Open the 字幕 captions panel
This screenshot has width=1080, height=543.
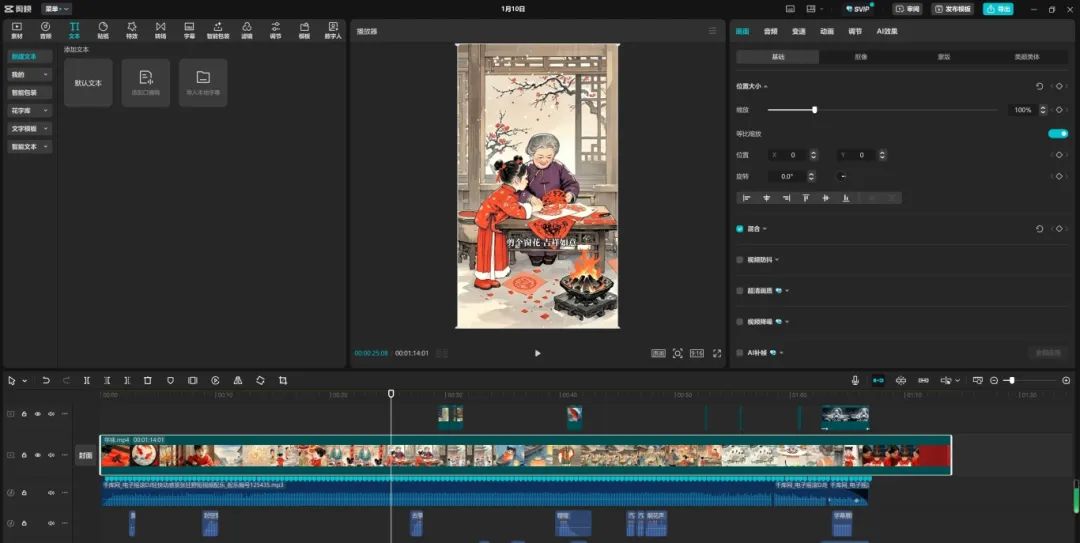(x=189, y=30)
